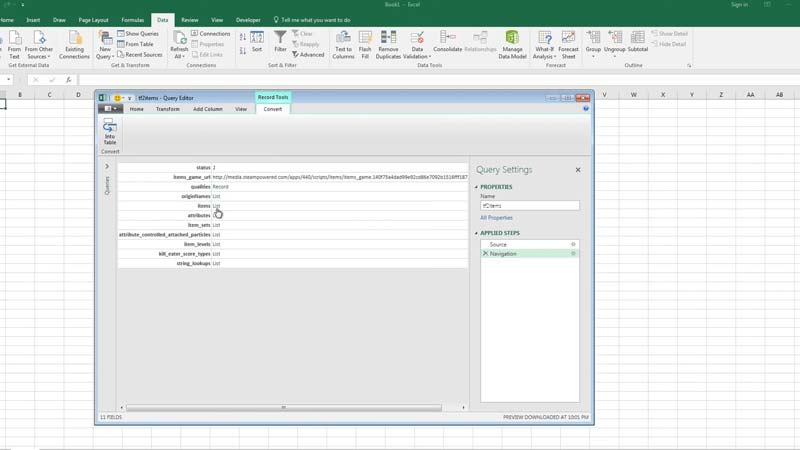Click the Subtotal button
Screen dimensions: 800x450
point(637,41)
